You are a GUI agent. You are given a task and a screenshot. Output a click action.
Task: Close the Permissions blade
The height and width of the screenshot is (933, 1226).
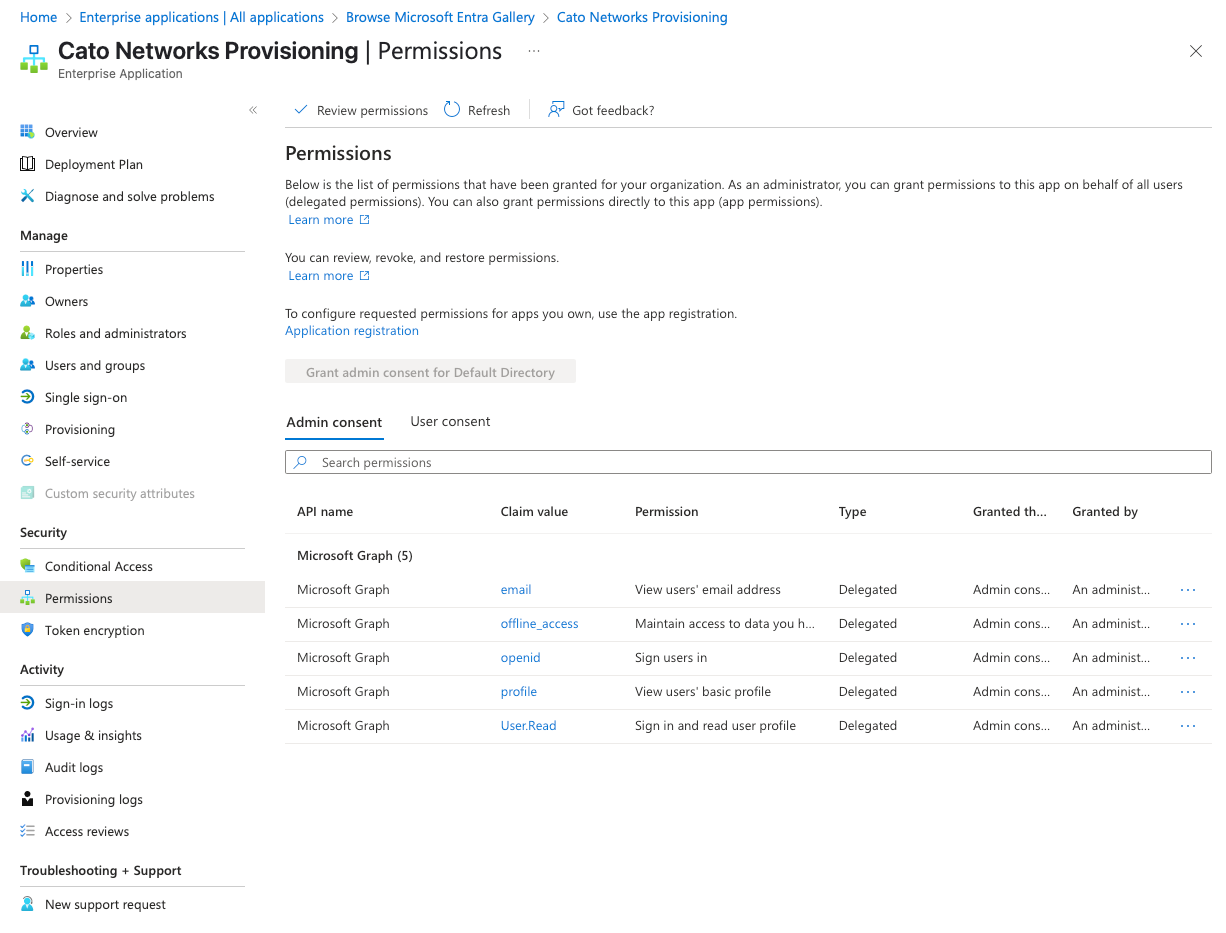[x=1196, y=51]
